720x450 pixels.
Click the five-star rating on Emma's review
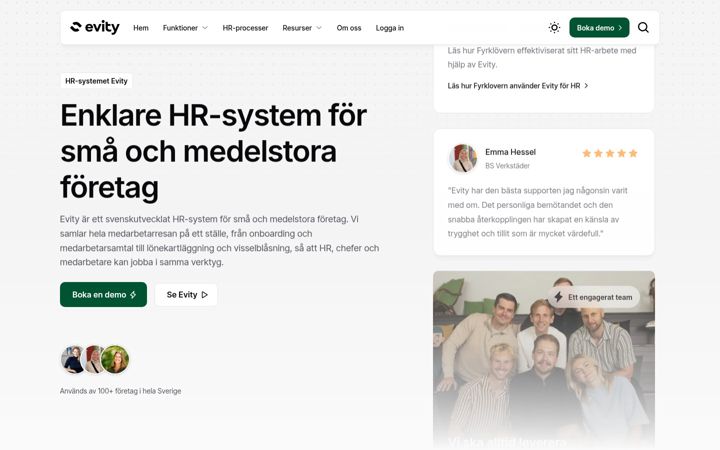[x=610, y=153]
